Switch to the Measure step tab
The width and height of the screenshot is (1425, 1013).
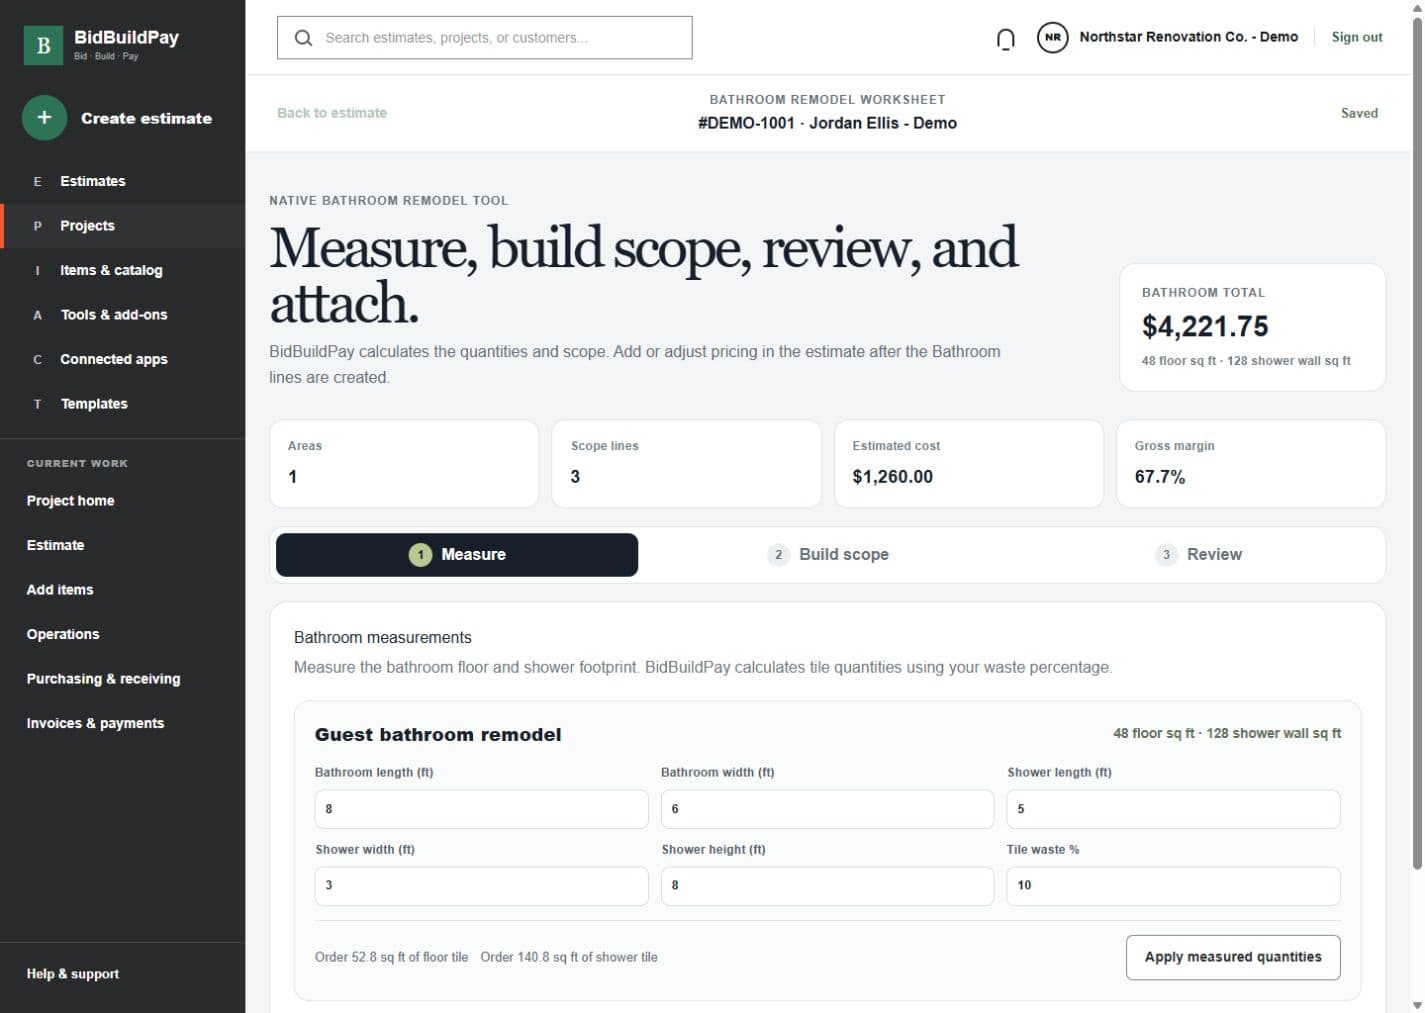click(457, 555)
